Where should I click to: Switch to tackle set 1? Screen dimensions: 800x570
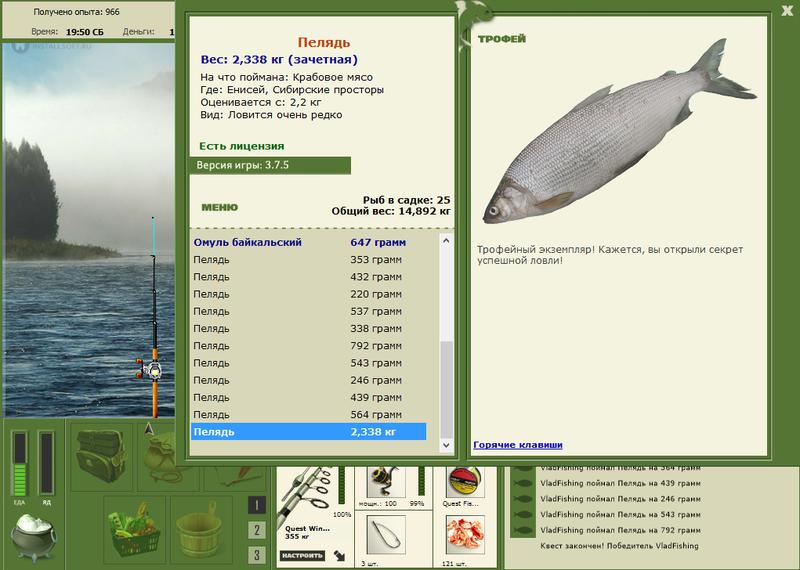tap(257, 505)
